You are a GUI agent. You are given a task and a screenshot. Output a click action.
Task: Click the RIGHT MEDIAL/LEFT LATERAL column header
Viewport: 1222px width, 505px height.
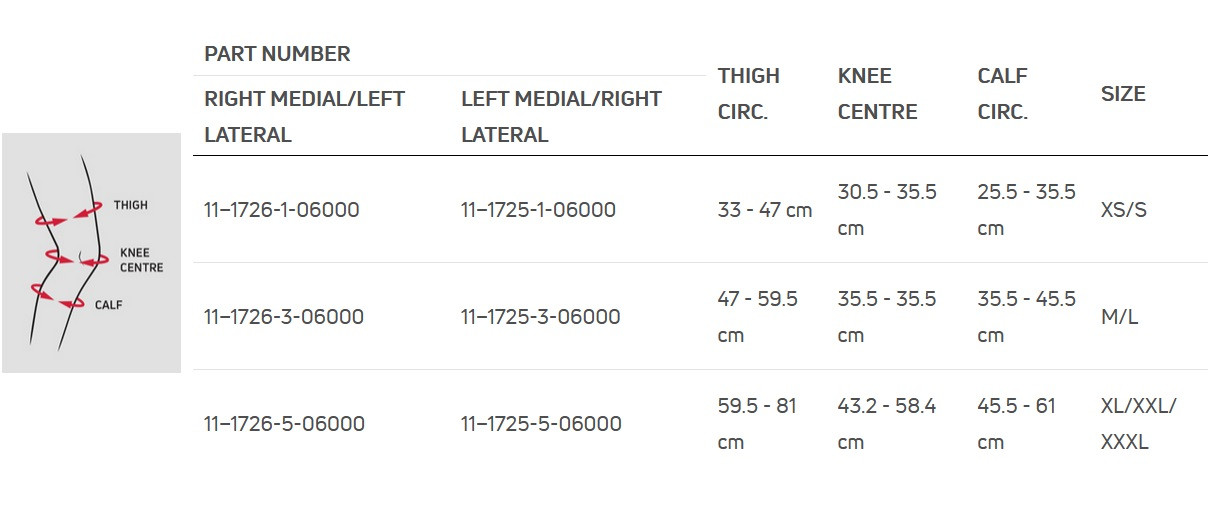pyautogui.click(x=304, y=117)
